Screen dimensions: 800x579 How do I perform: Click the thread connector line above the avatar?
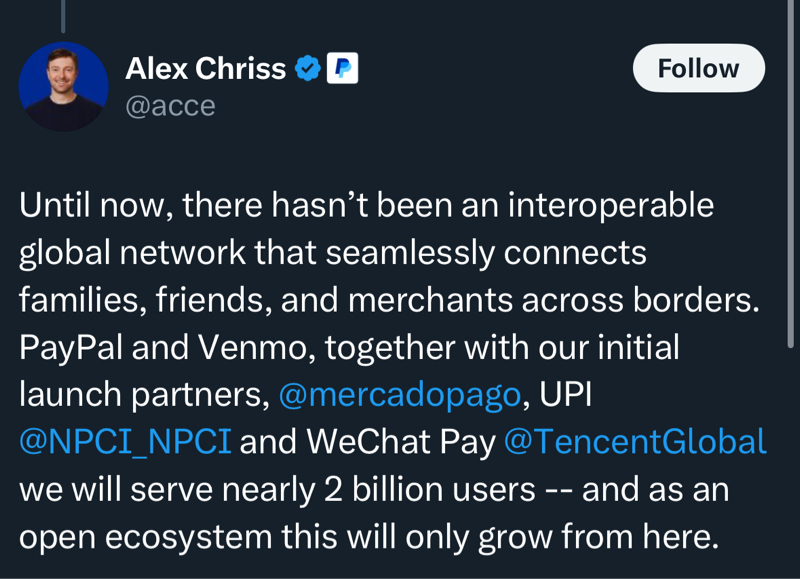[x=63, y=15]
